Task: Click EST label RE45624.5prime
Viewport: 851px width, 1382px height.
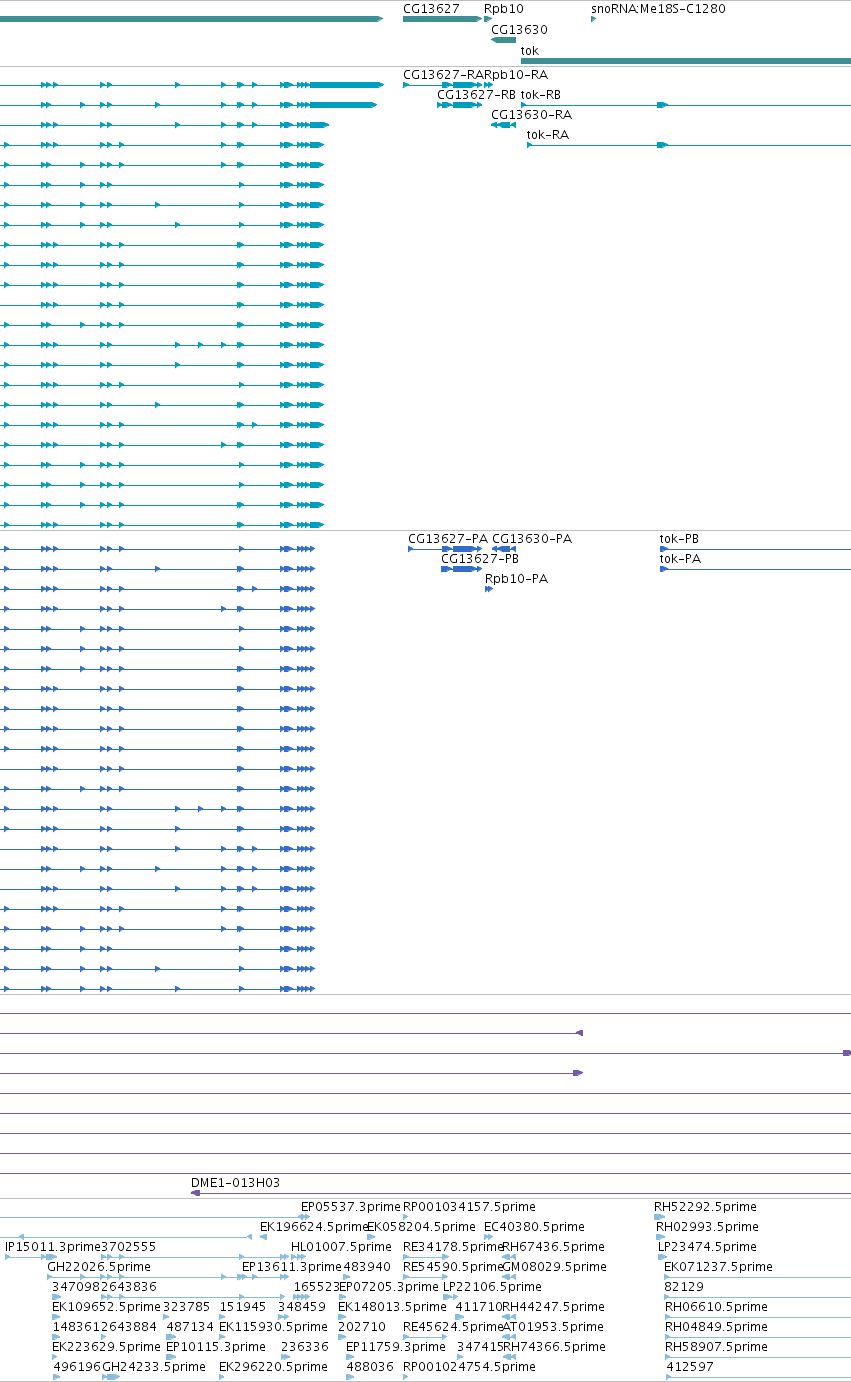Action: point(453,1327)
